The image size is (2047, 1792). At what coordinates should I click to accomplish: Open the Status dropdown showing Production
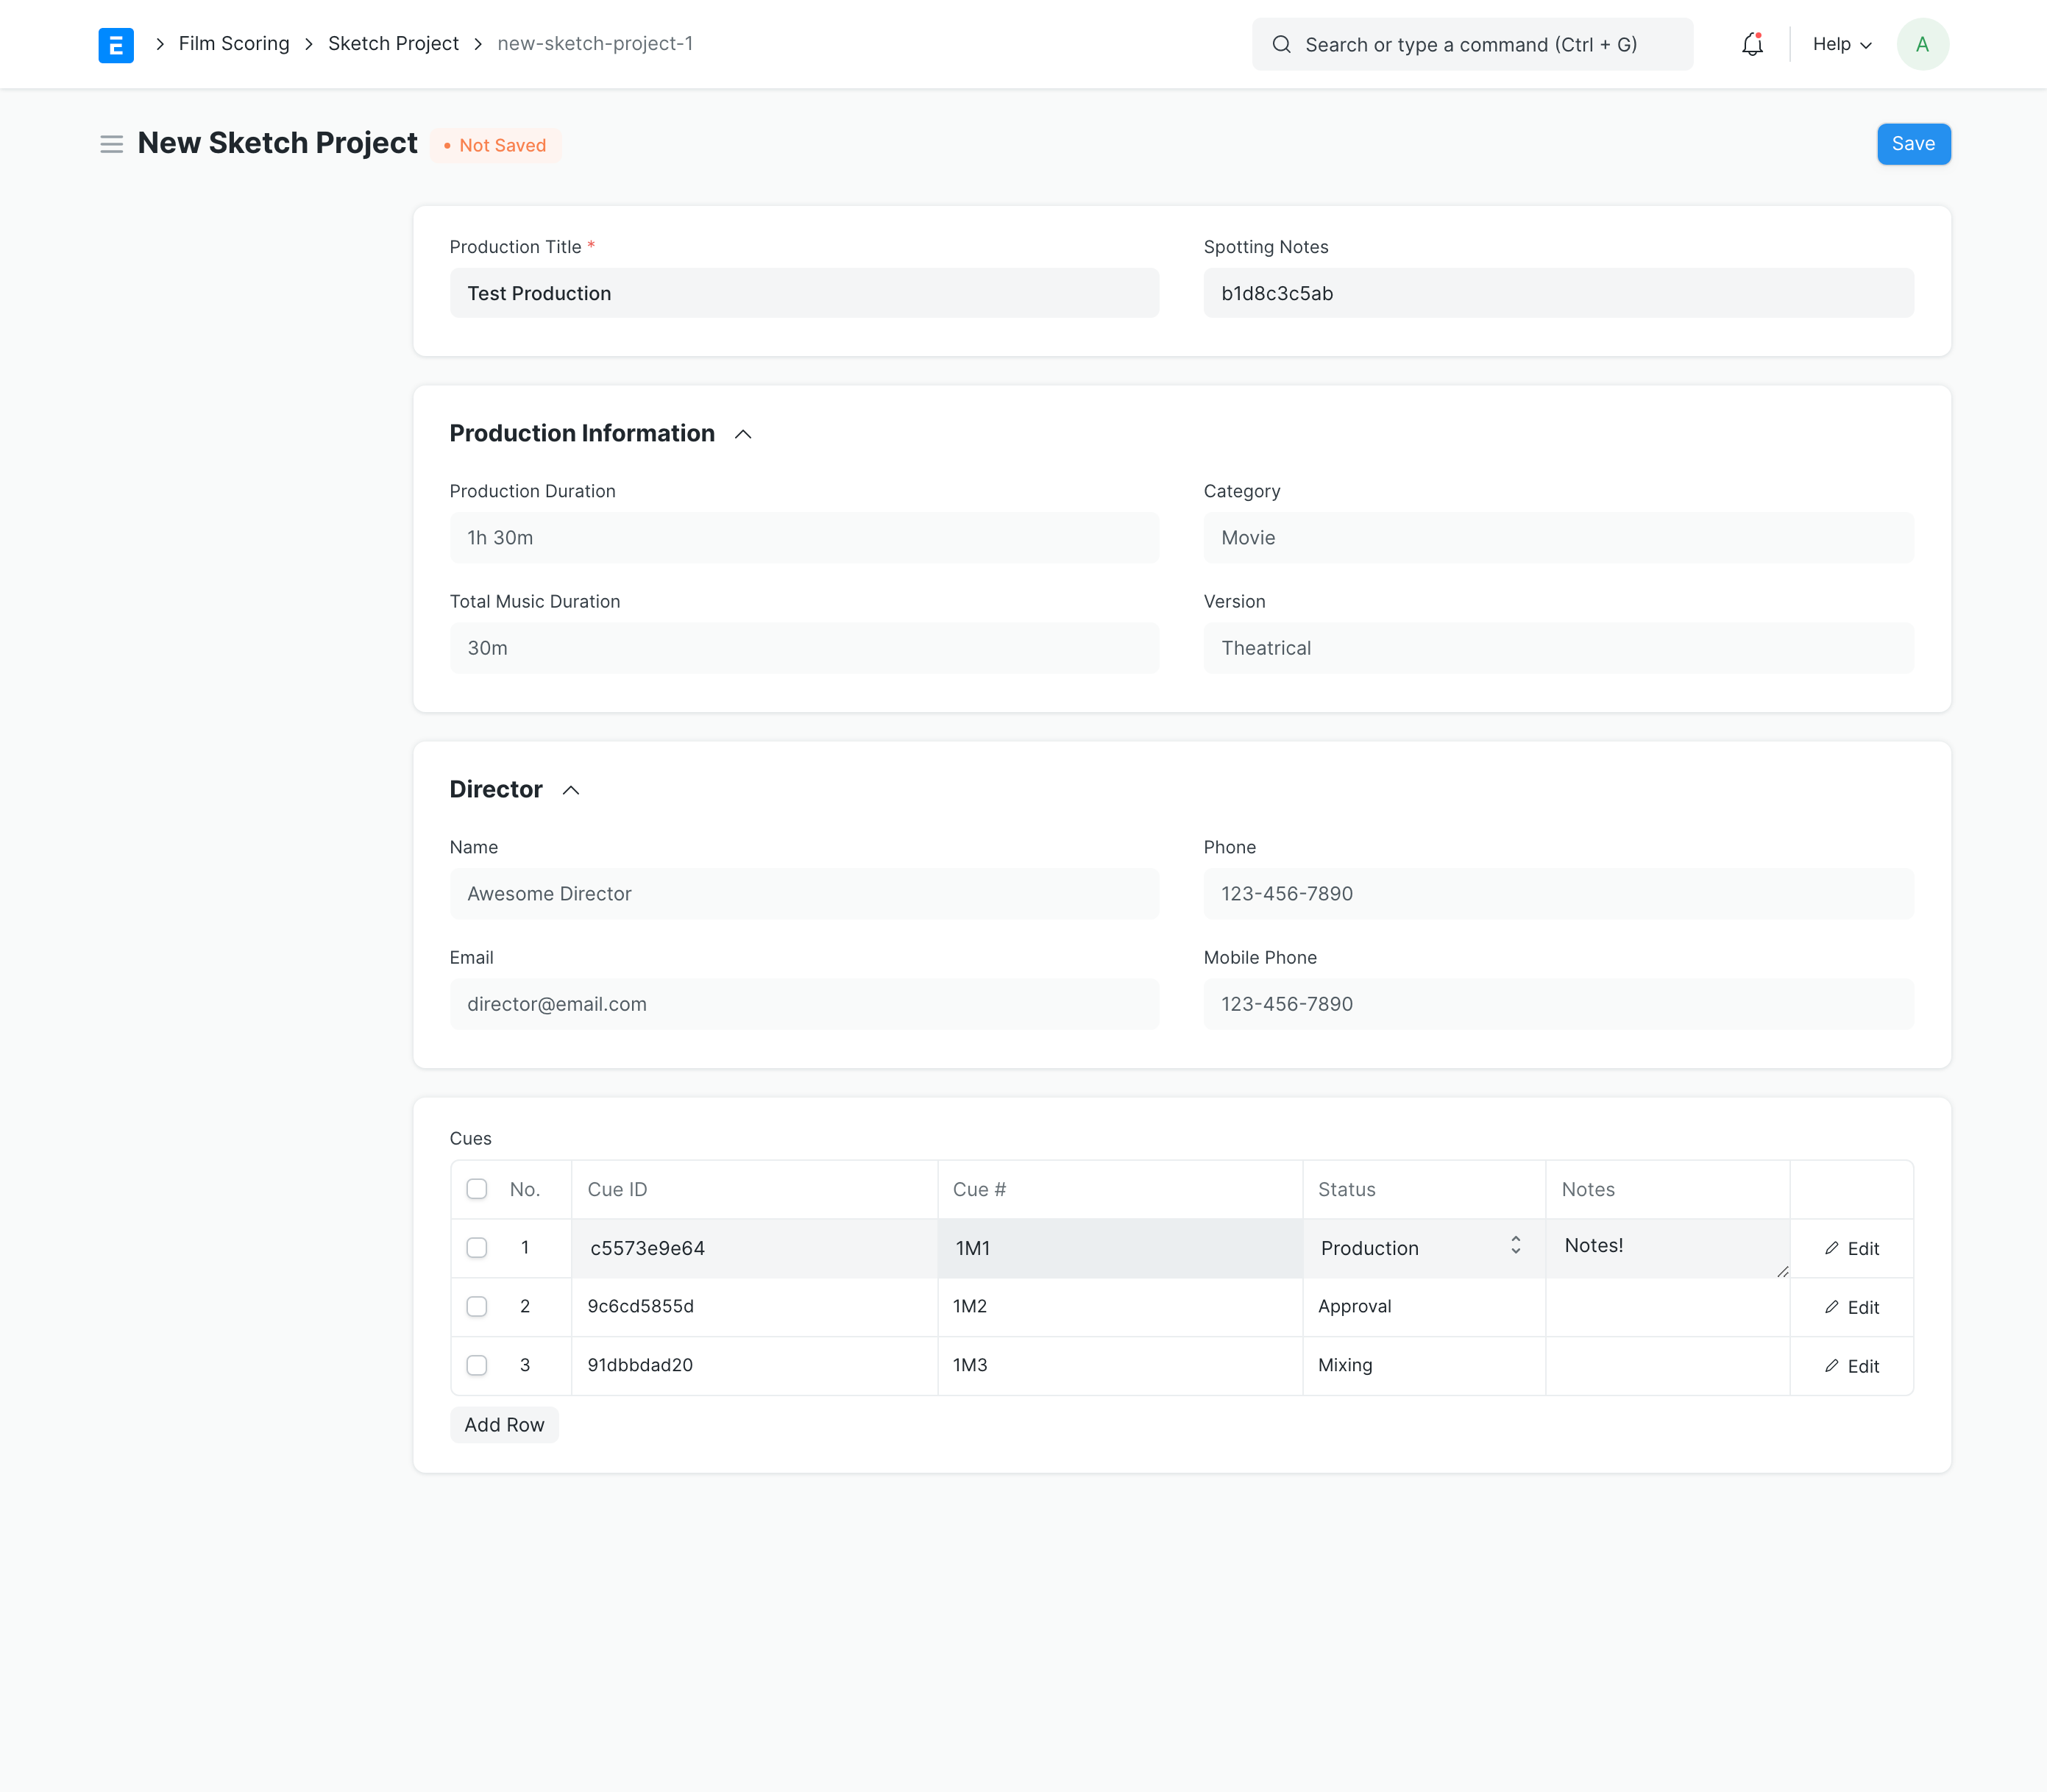coord(1421,1248)
